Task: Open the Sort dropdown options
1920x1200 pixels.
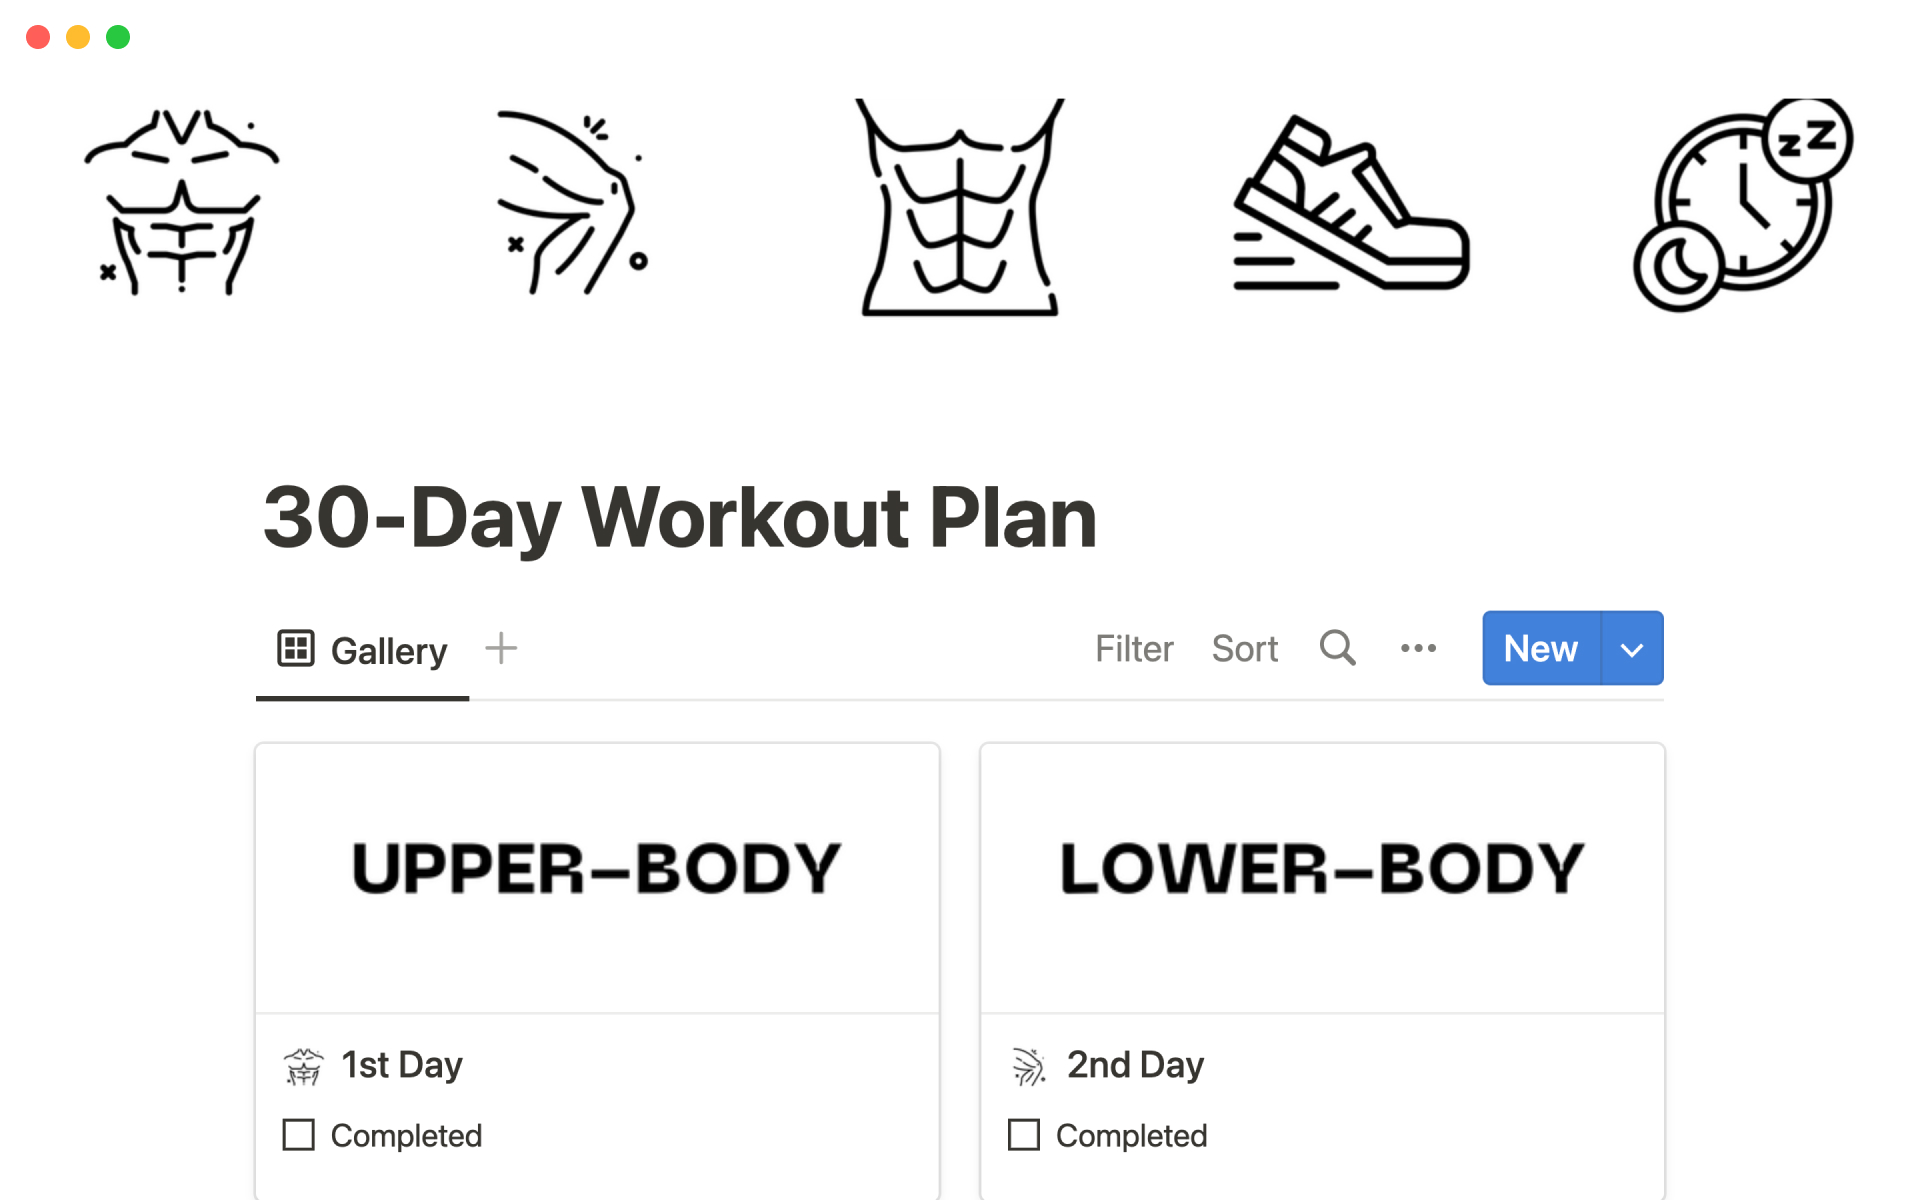Action: tap(1239, 647)
